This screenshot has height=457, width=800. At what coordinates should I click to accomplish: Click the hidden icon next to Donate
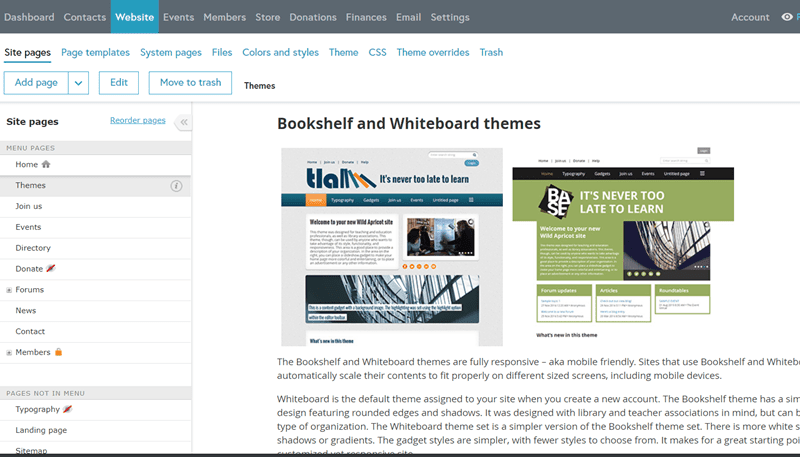click(x=51, y=268)
